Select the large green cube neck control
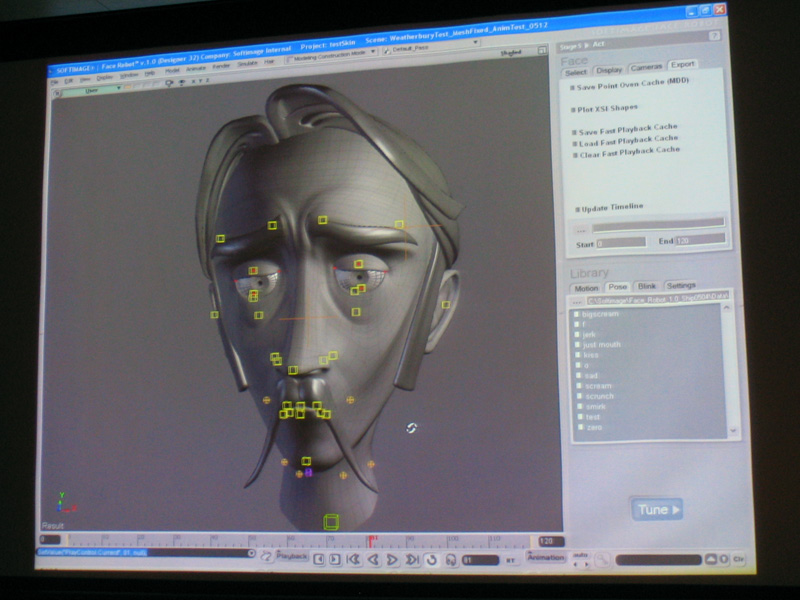This screenshot has width=800, height=600. (x=331, y=522)
